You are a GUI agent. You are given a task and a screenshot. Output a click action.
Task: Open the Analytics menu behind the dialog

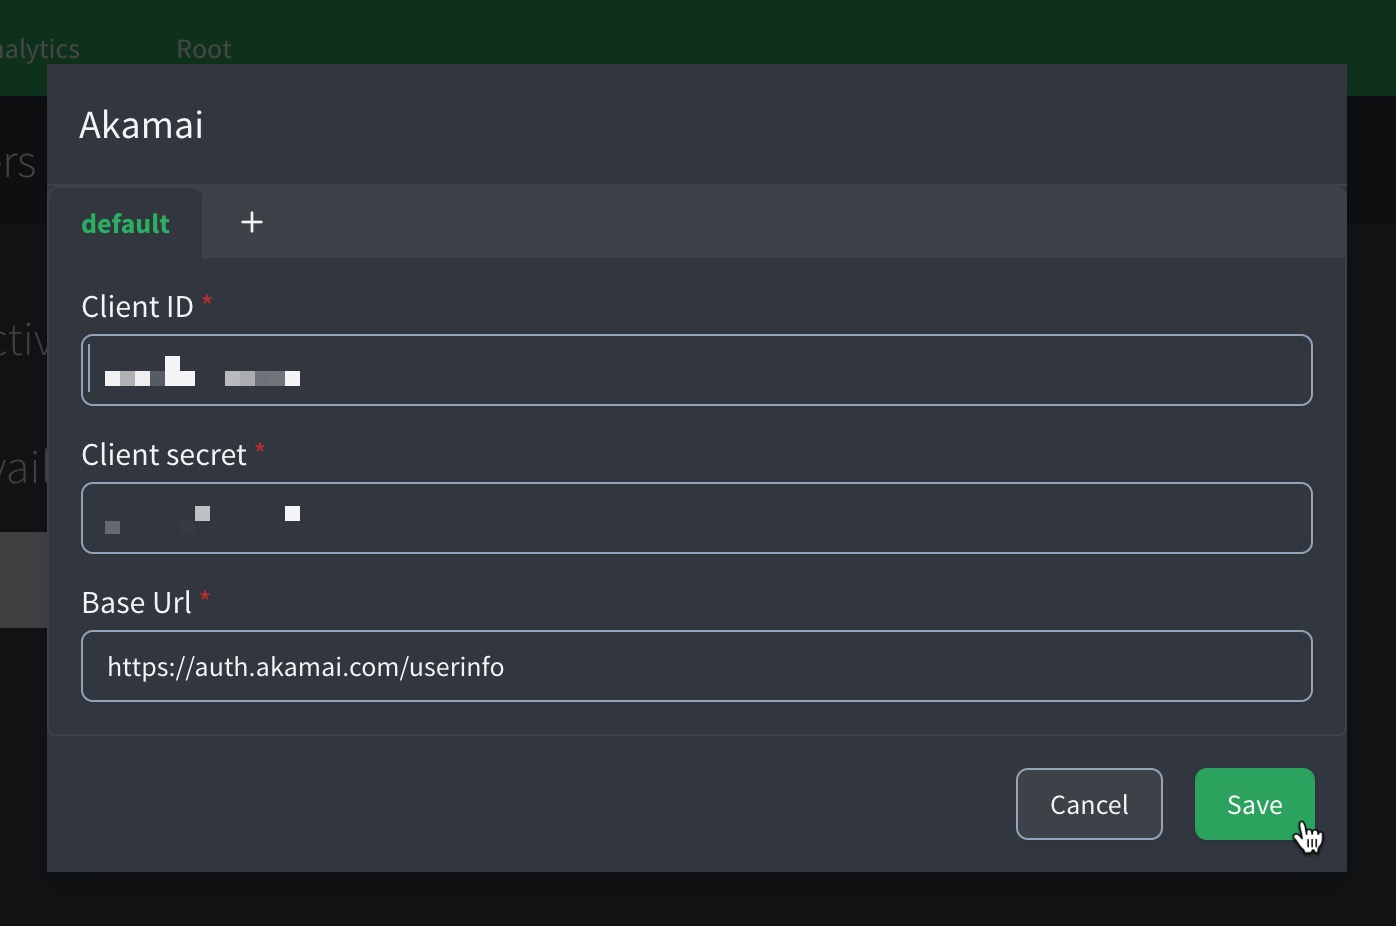(x=40, y=49)
